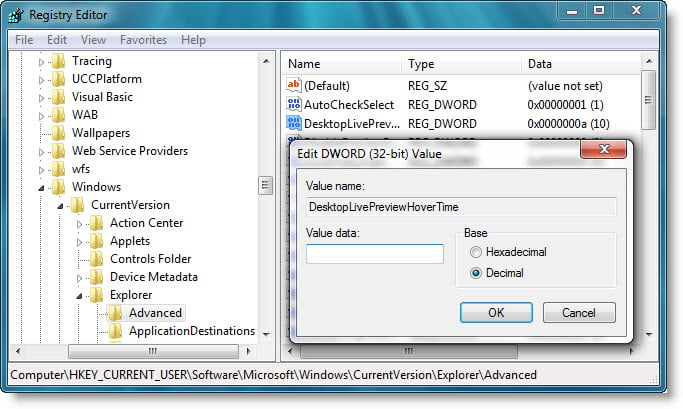The width and height of the screenshot is (683, 409).
Task: Select the Action Center folder icon
Action: [96, 223]
